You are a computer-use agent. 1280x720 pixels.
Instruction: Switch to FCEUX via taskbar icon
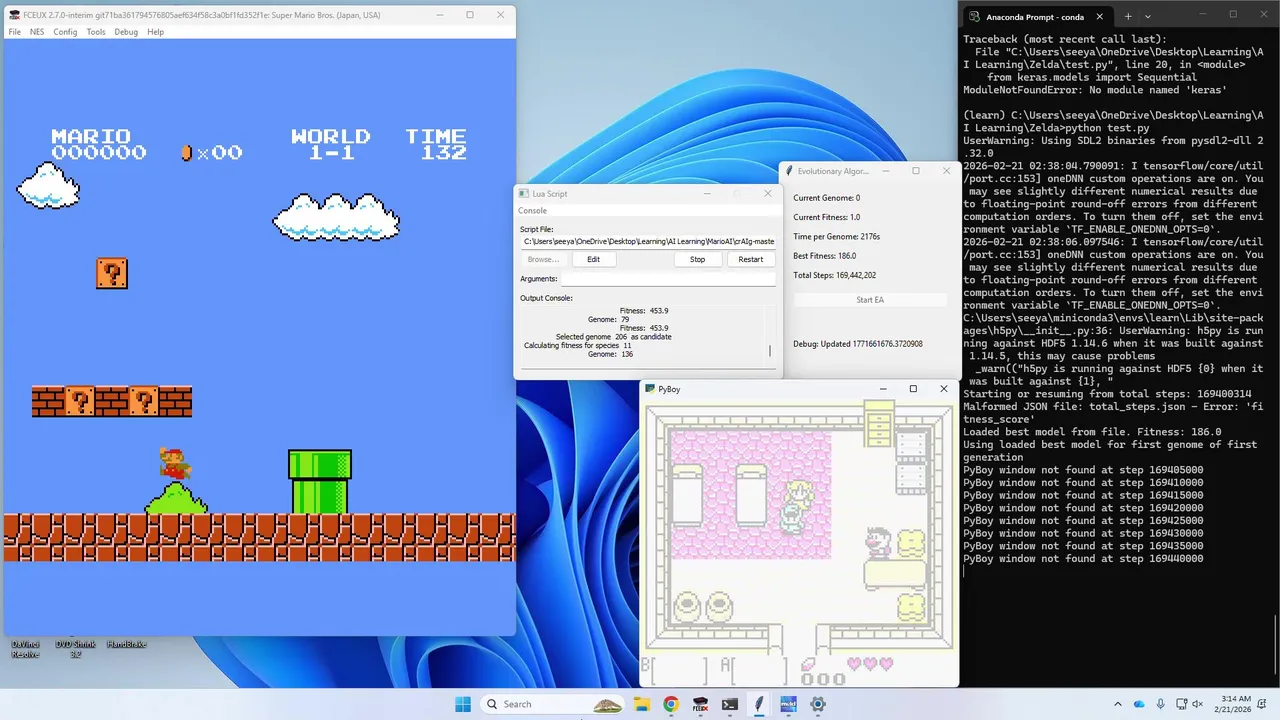701,704
